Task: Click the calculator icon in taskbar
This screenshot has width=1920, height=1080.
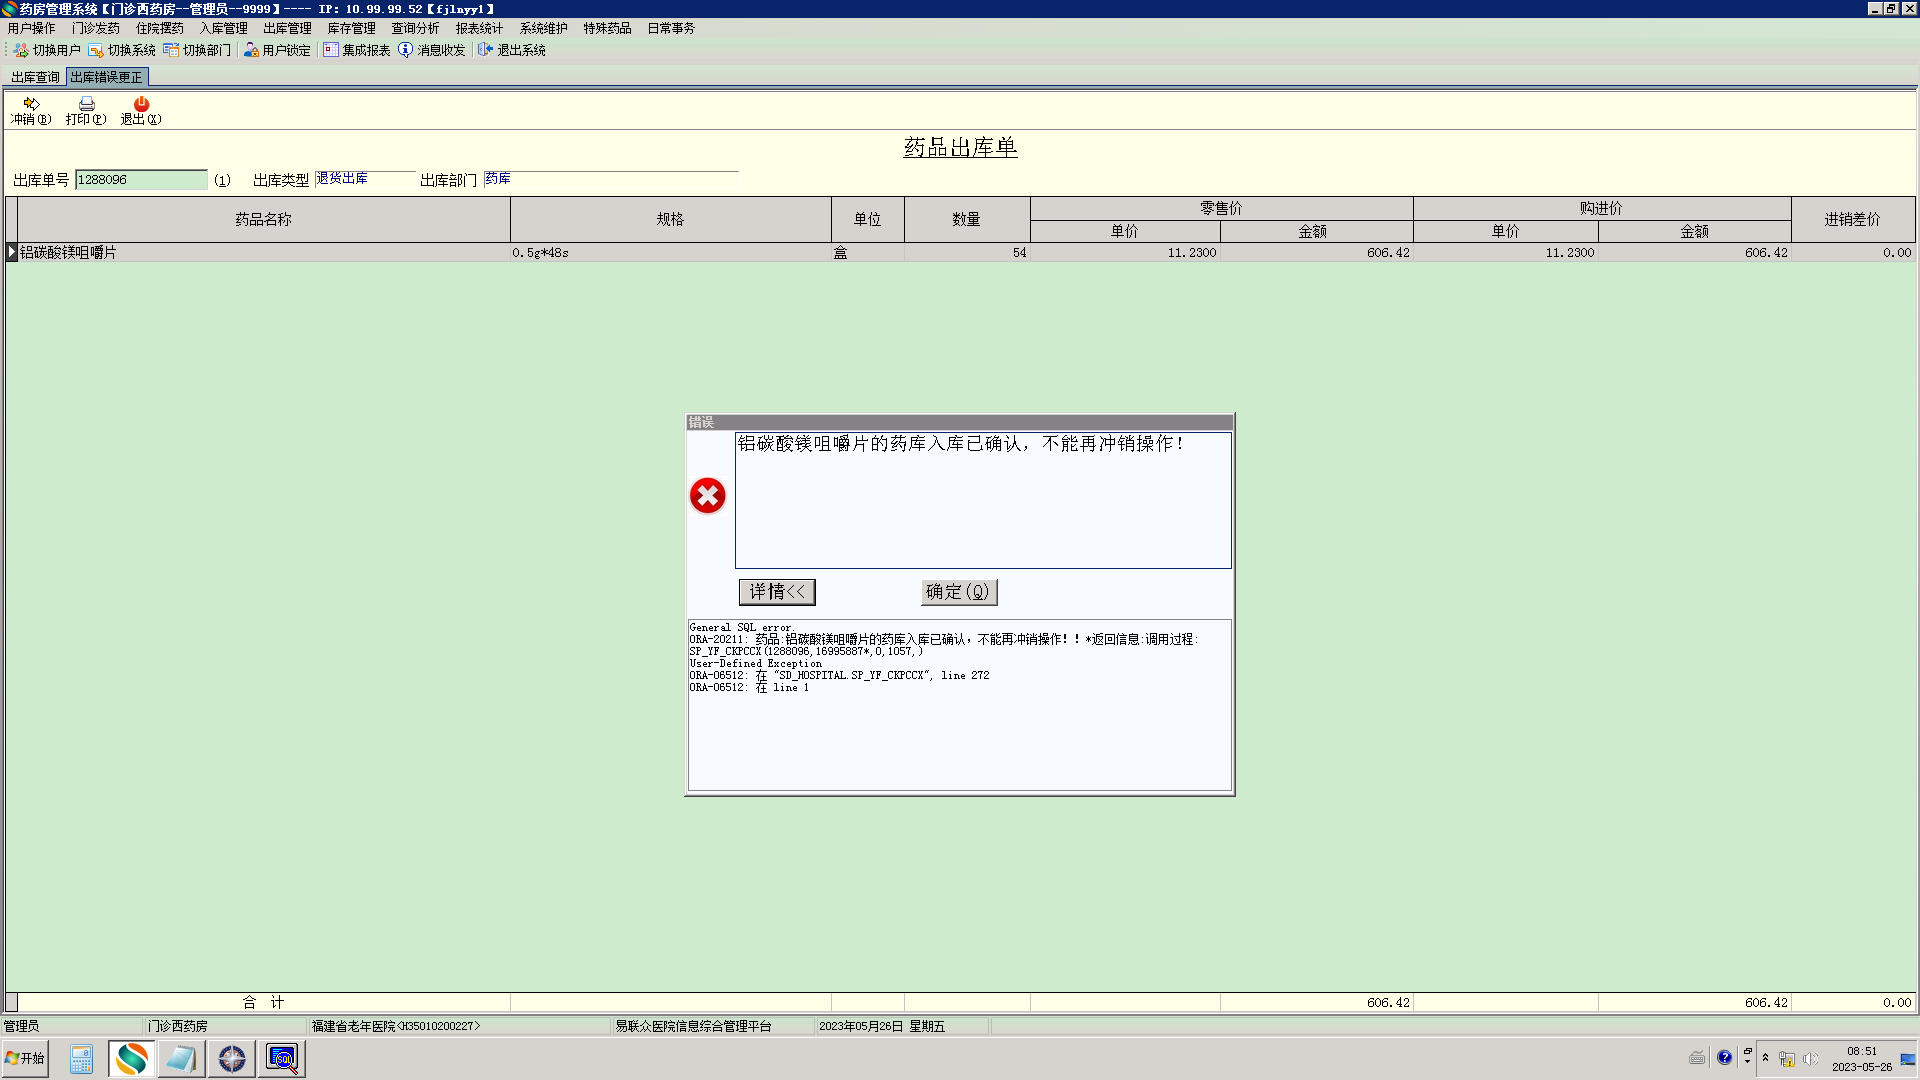Action: pyautogui.click(x=81, y=1058)
